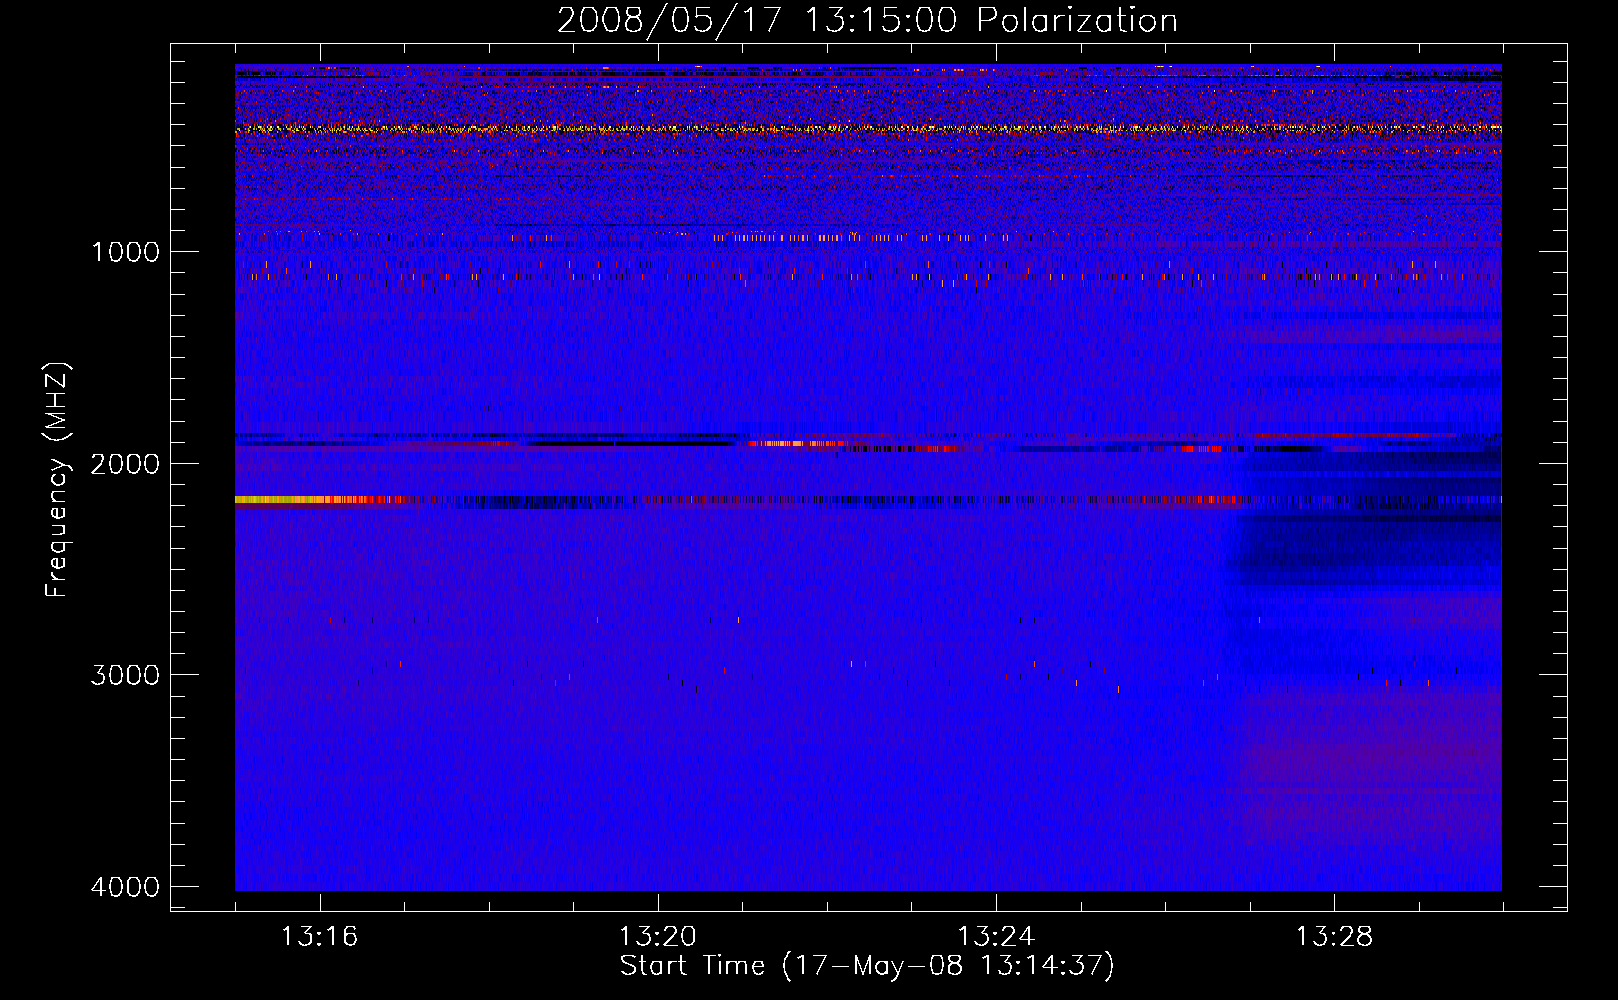
Task: Click the plot title "2008/05/17 13:15:00 Polarization"
Action: [x=867, y=21]
